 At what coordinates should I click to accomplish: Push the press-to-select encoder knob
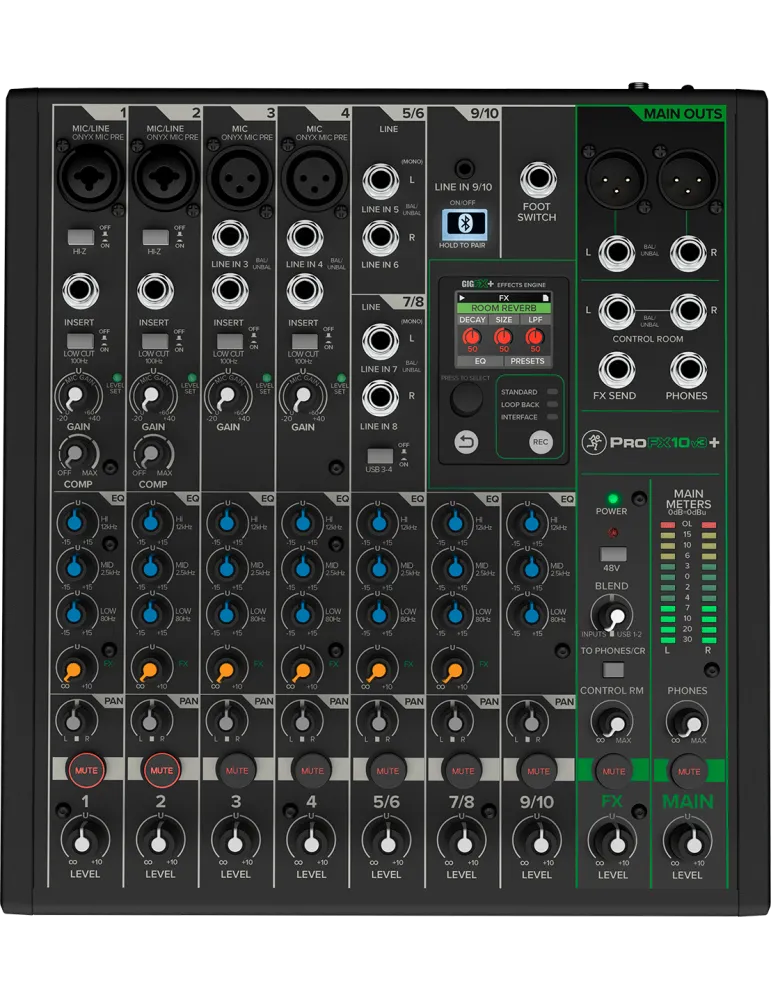click(x=467, y=400)
